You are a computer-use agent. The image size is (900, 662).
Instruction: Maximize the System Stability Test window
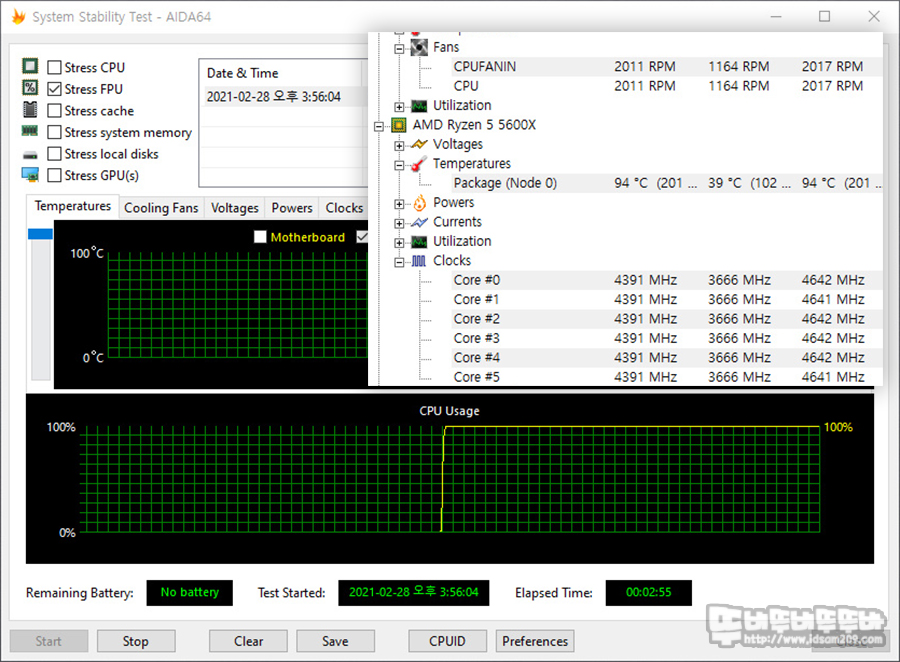824,16
